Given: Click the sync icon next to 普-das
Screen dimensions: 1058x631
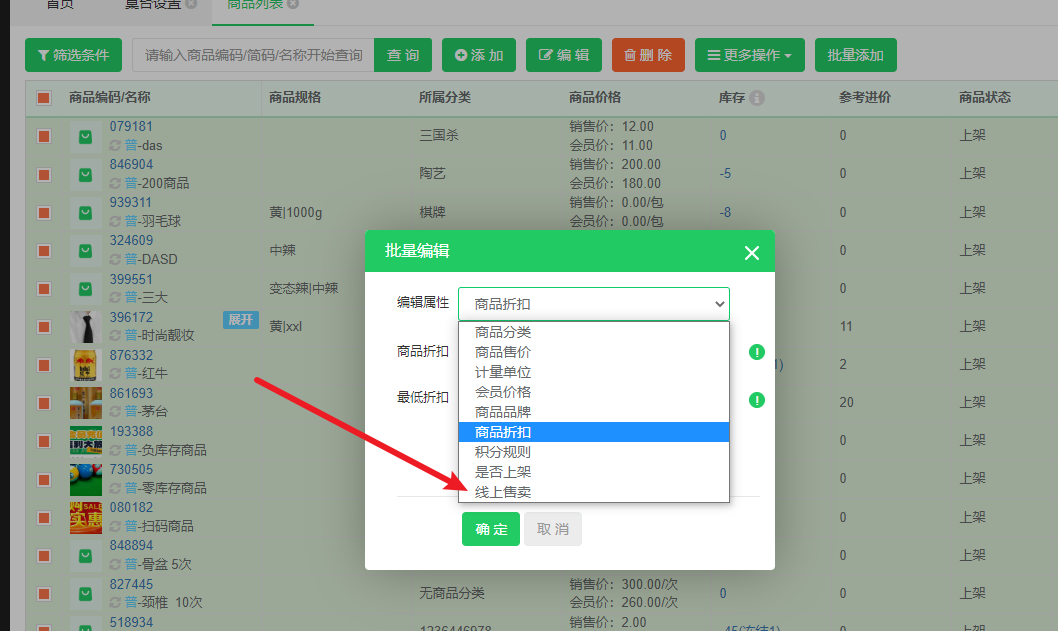Looking at the screenshot, I should [x=115, y=146].
